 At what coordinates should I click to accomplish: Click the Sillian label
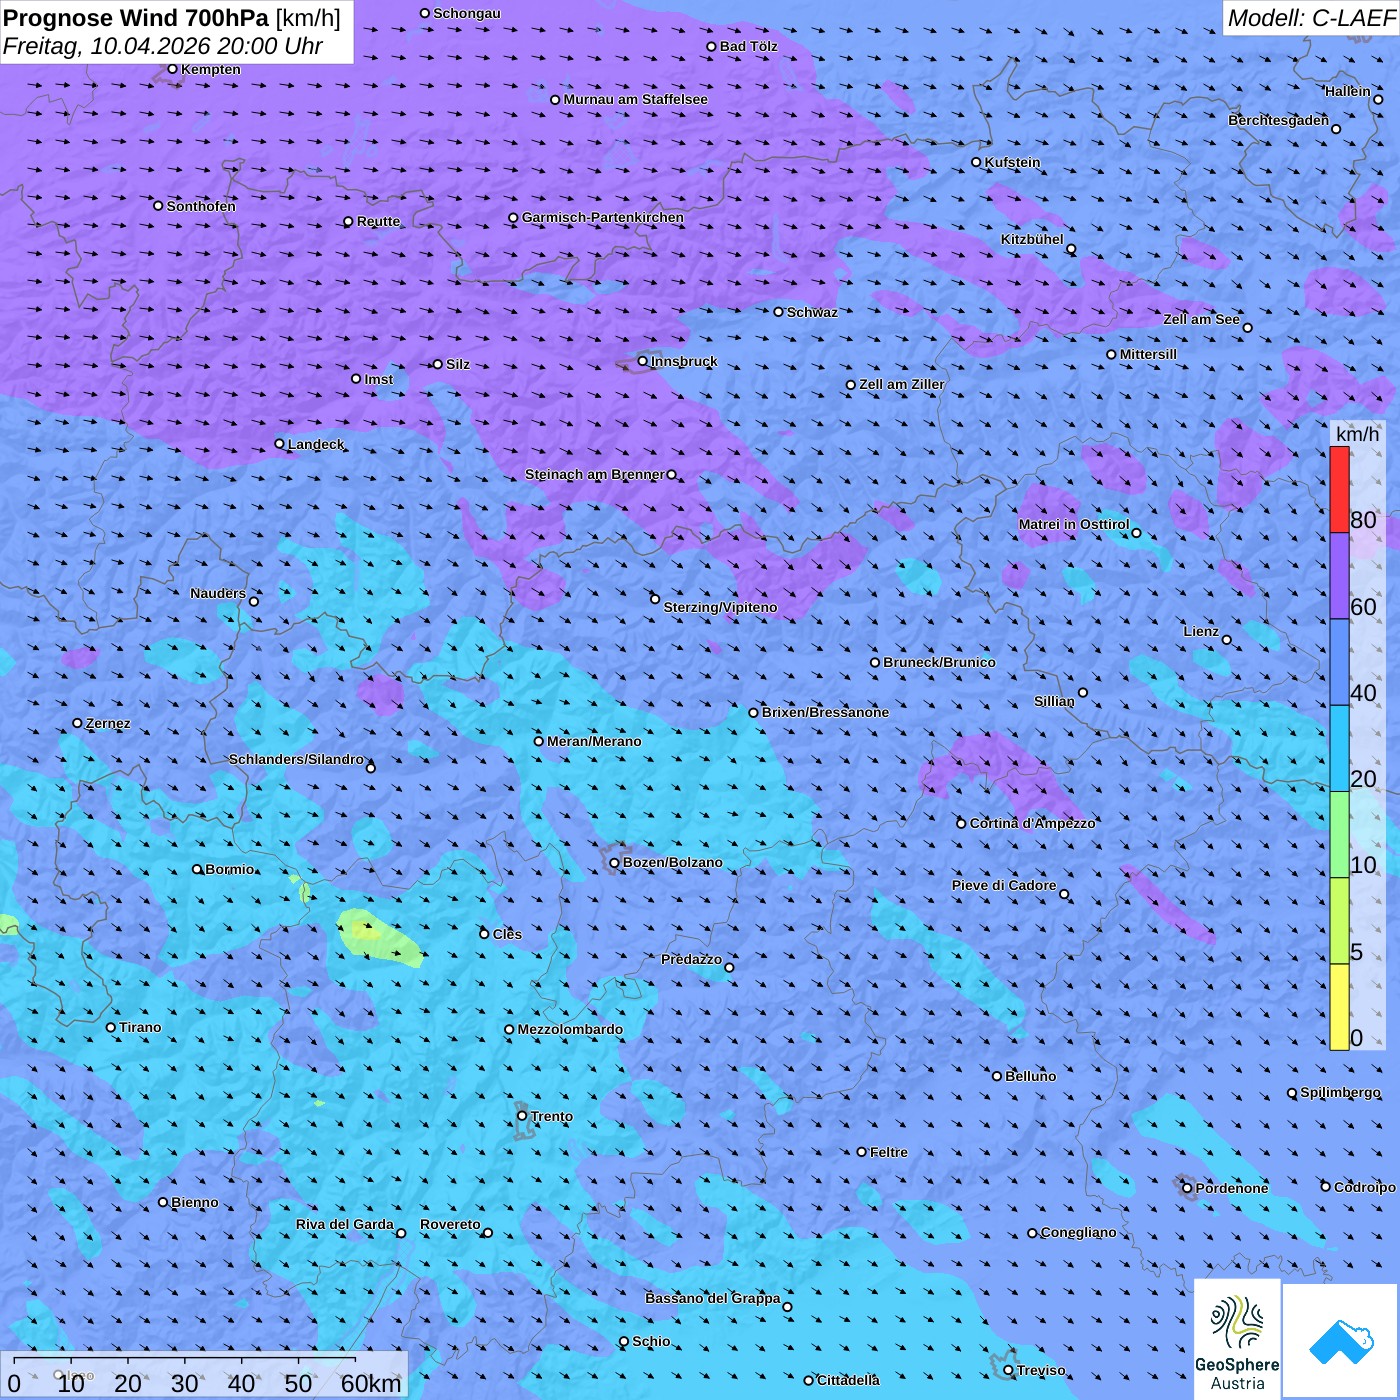coord(1054,701)
